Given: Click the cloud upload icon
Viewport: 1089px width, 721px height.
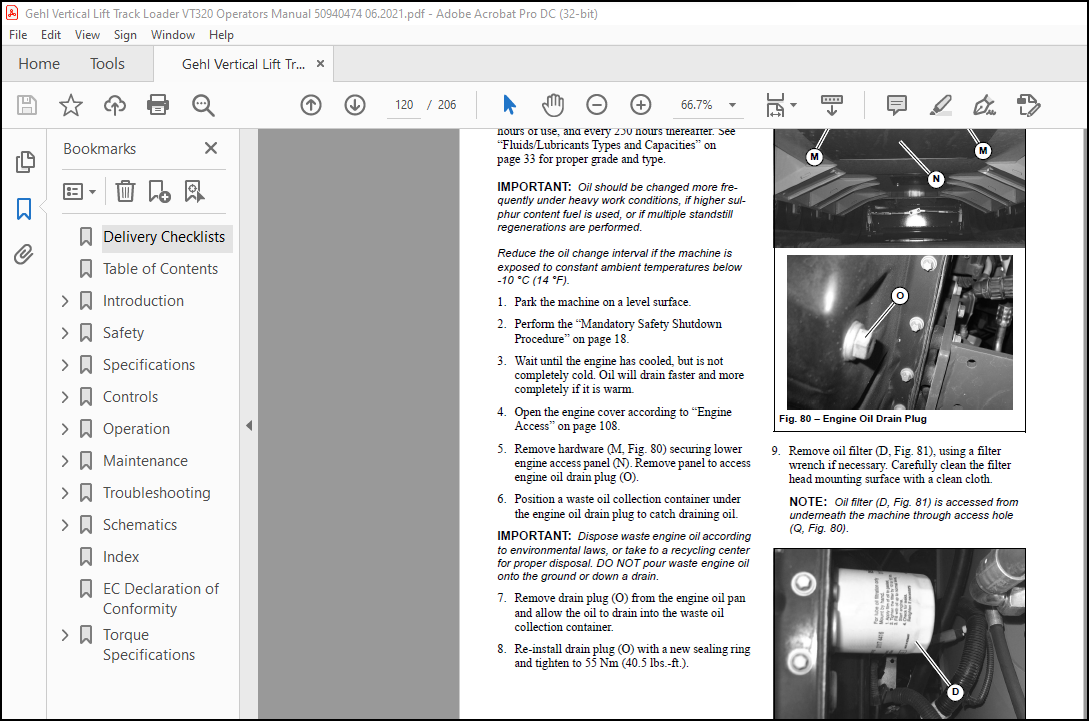Looking at the screenshot, I should 115,105.
